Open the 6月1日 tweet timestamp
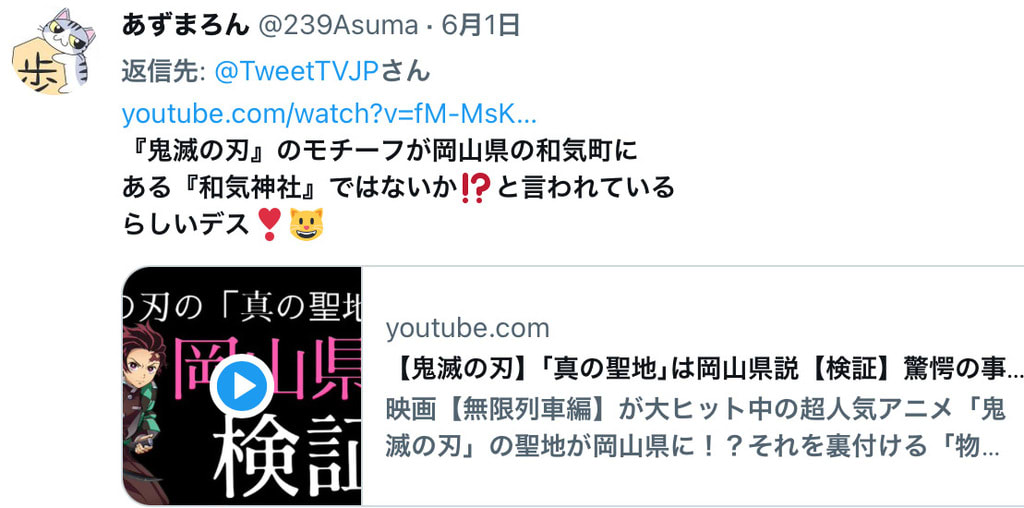The width and height of the screenshot is (1024, 508). [x=481, y=25]
